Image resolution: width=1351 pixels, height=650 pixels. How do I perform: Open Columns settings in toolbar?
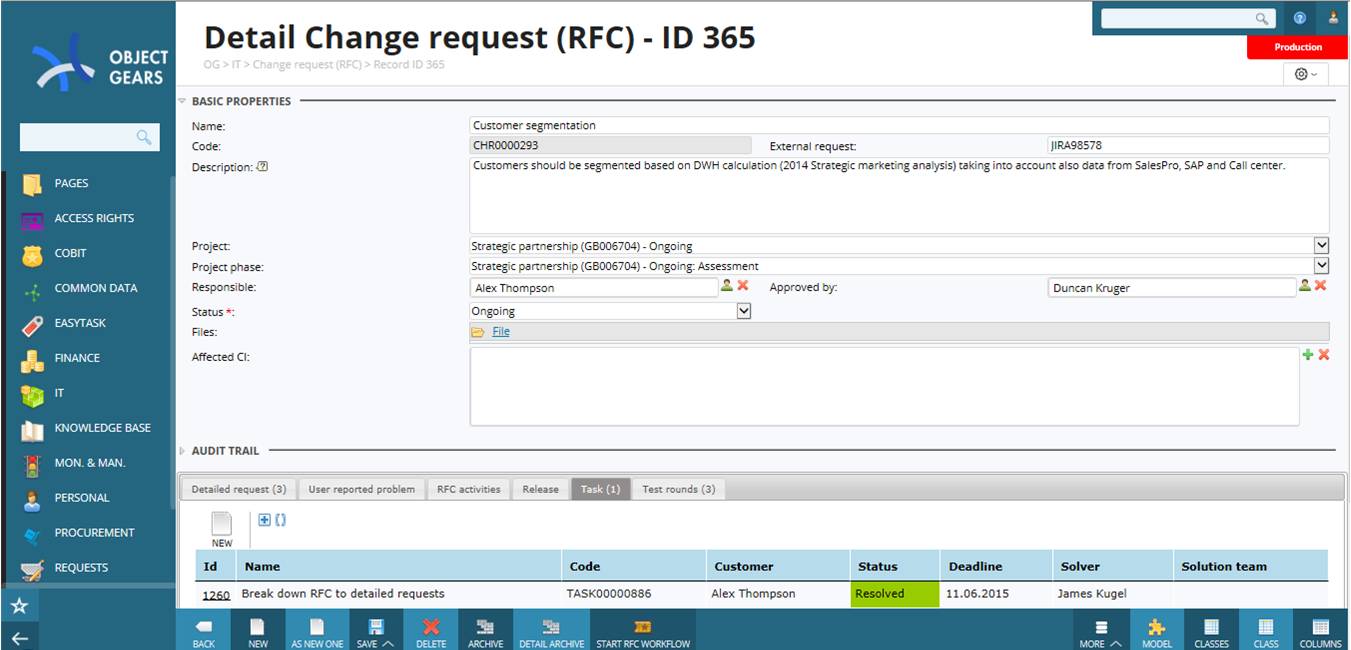pyautogui.click(x=1321, y=633)
